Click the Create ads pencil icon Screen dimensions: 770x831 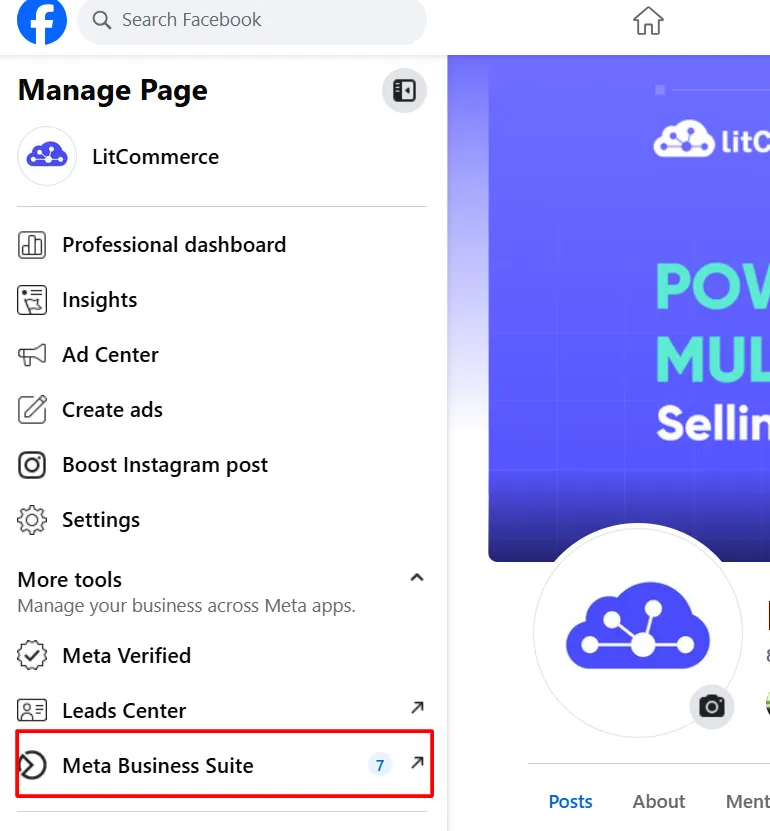click(x=32, y=410)
